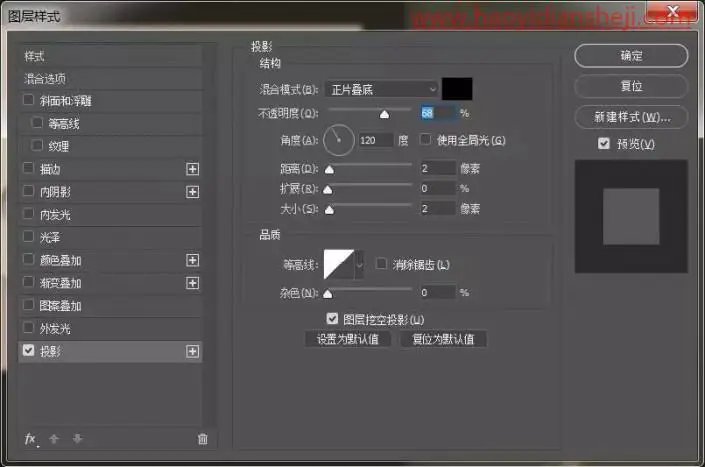The image size is (705, 467).
Task: Add another 颜色叠加 effect with plus icon
Action: pyautogui.click(x=192, y=260)
